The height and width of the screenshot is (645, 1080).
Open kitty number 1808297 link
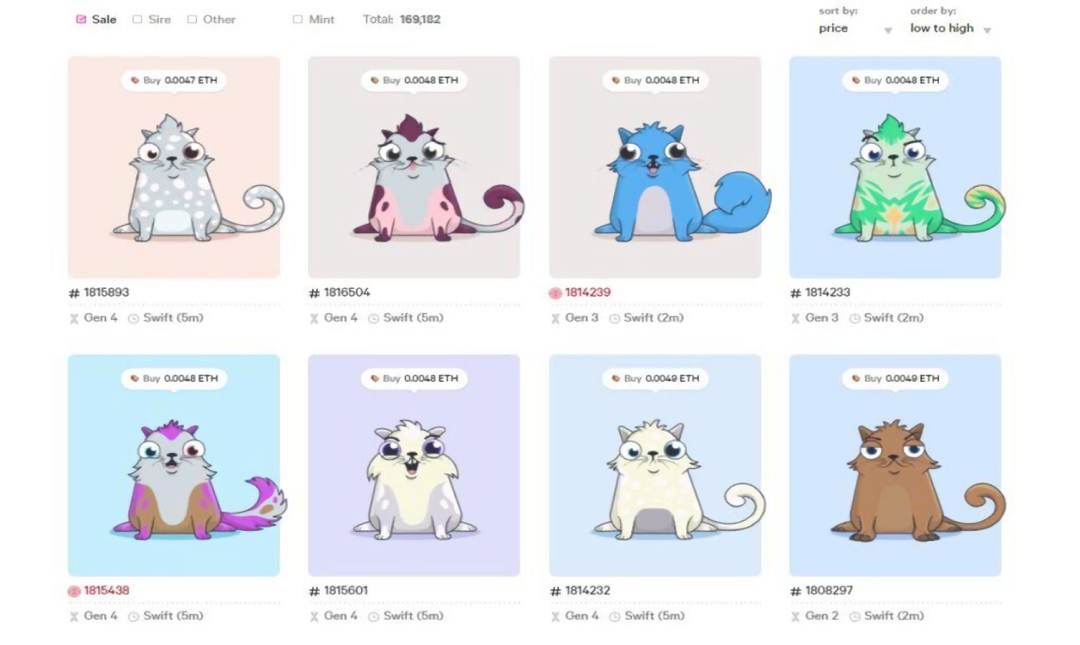pos(829,591)
